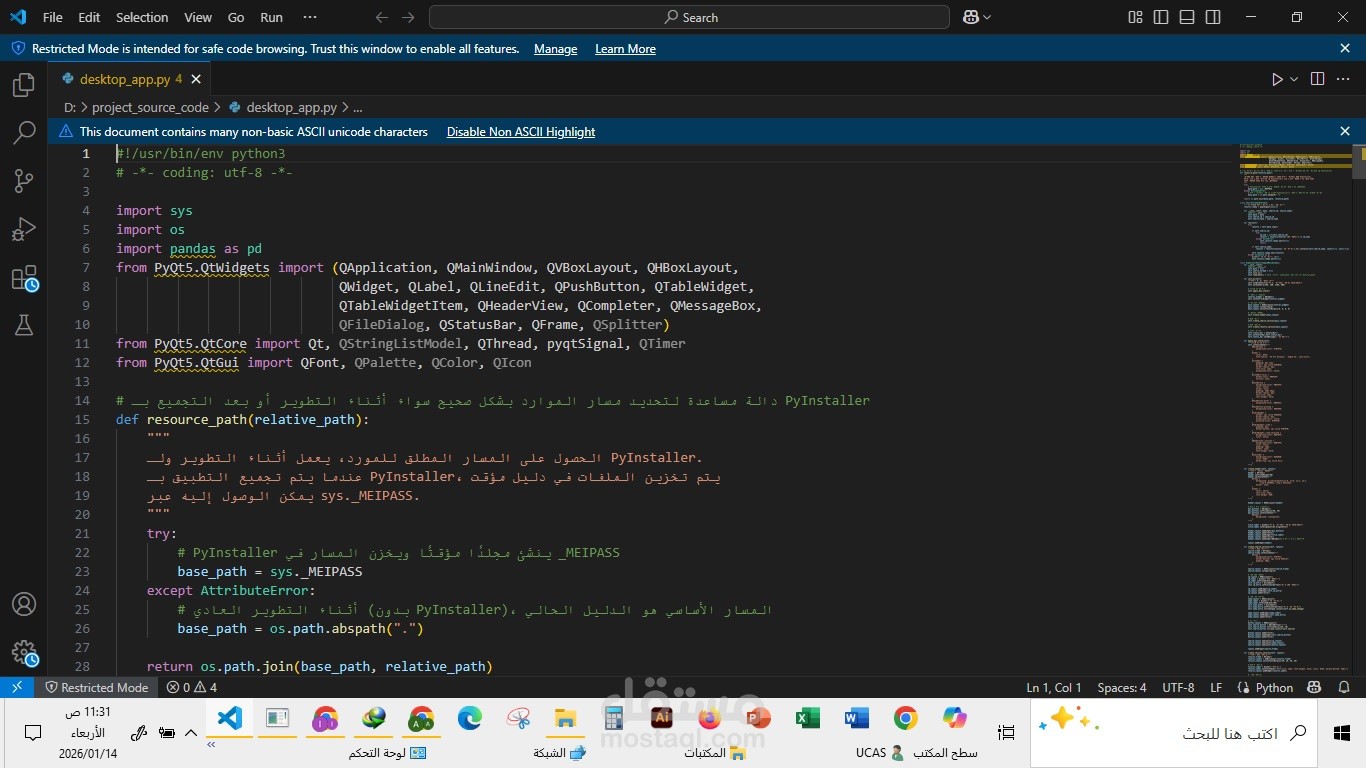Change the Spaces: 4 indentation setting
This screenshot has width=1366, height=768.
(1122, 687)
